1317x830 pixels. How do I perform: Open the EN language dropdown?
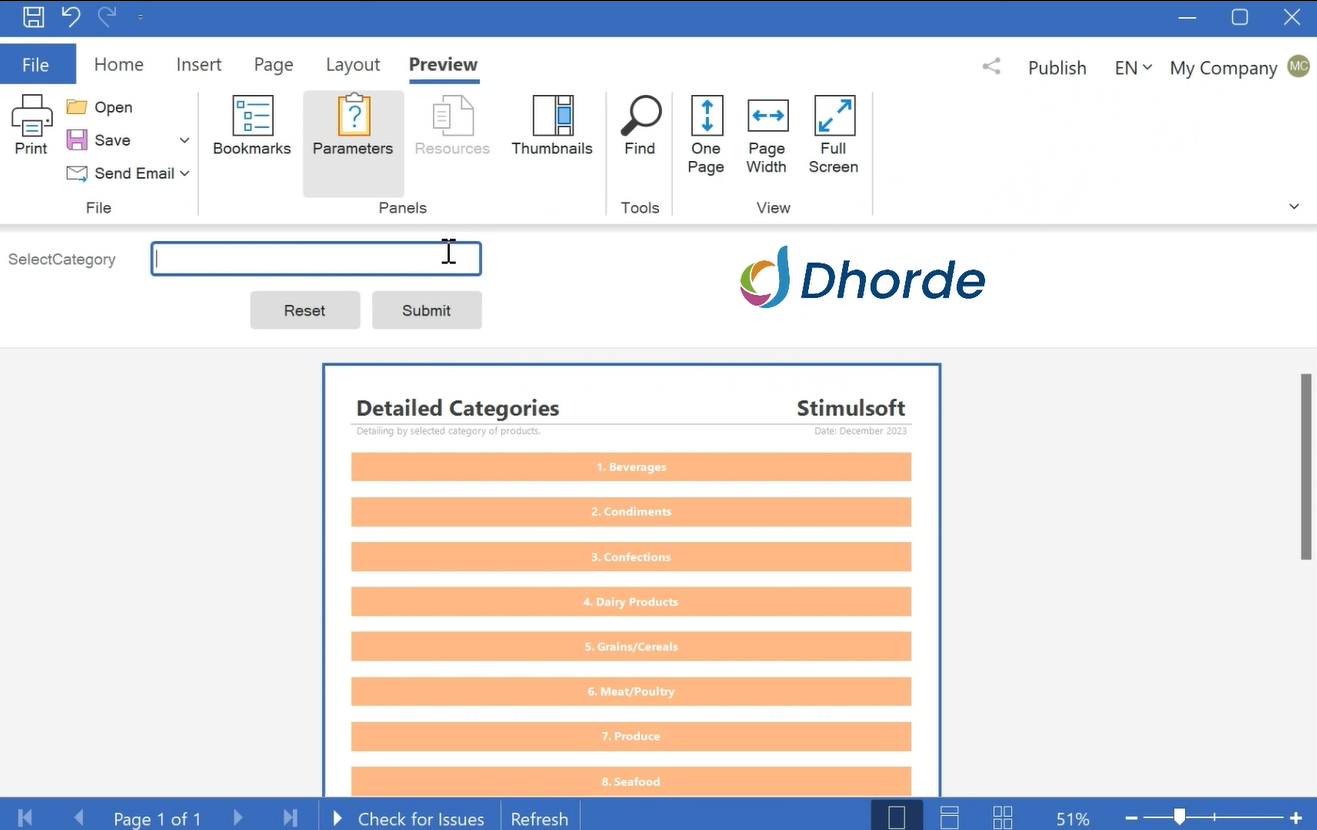[x=1133, y=68]
